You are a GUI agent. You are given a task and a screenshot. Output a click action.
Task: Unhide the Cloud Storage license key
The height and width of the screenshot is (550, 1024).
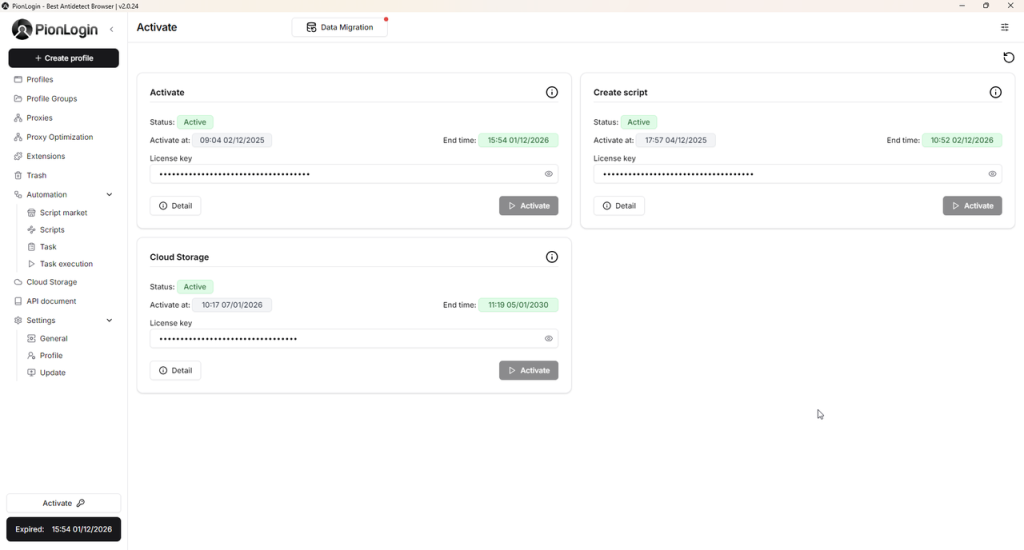click(549, 339)
